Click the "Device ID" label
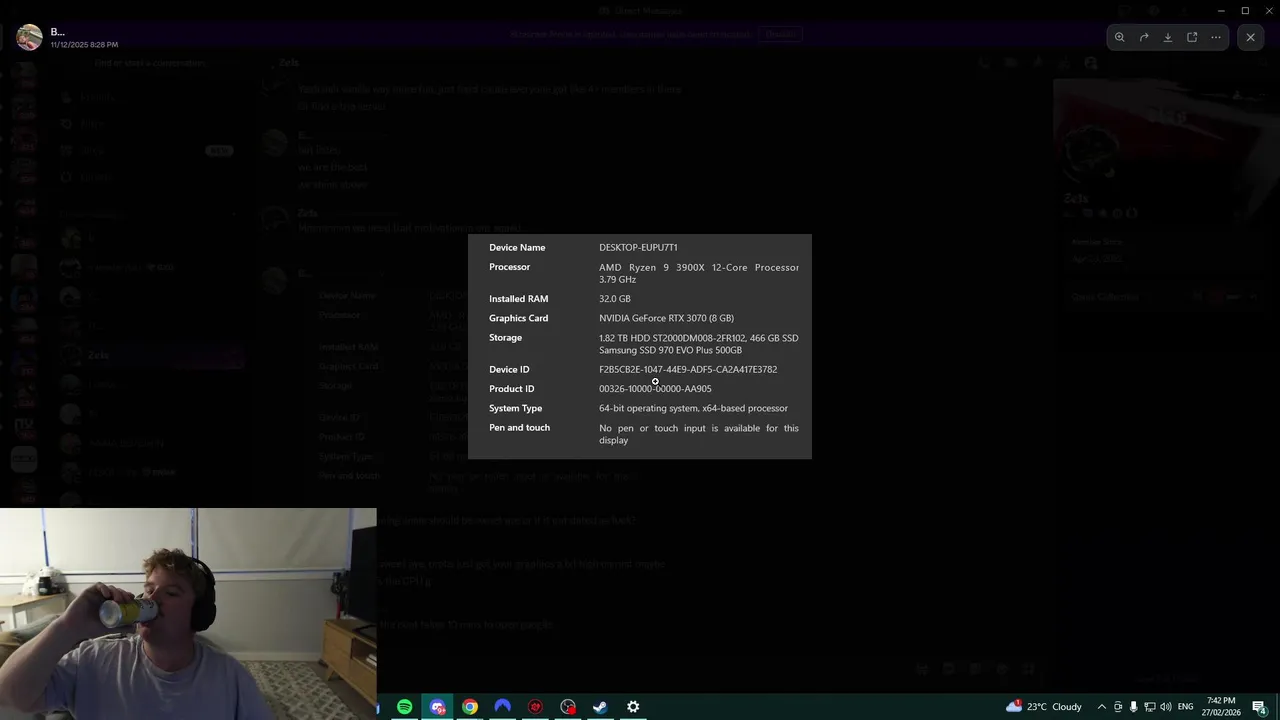This screenshot has width=1280, height=720. (509, 370)
